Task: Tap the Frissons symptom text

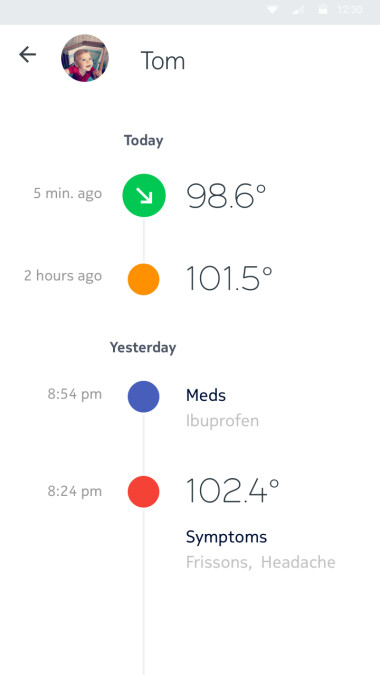Action: [219, 562]
